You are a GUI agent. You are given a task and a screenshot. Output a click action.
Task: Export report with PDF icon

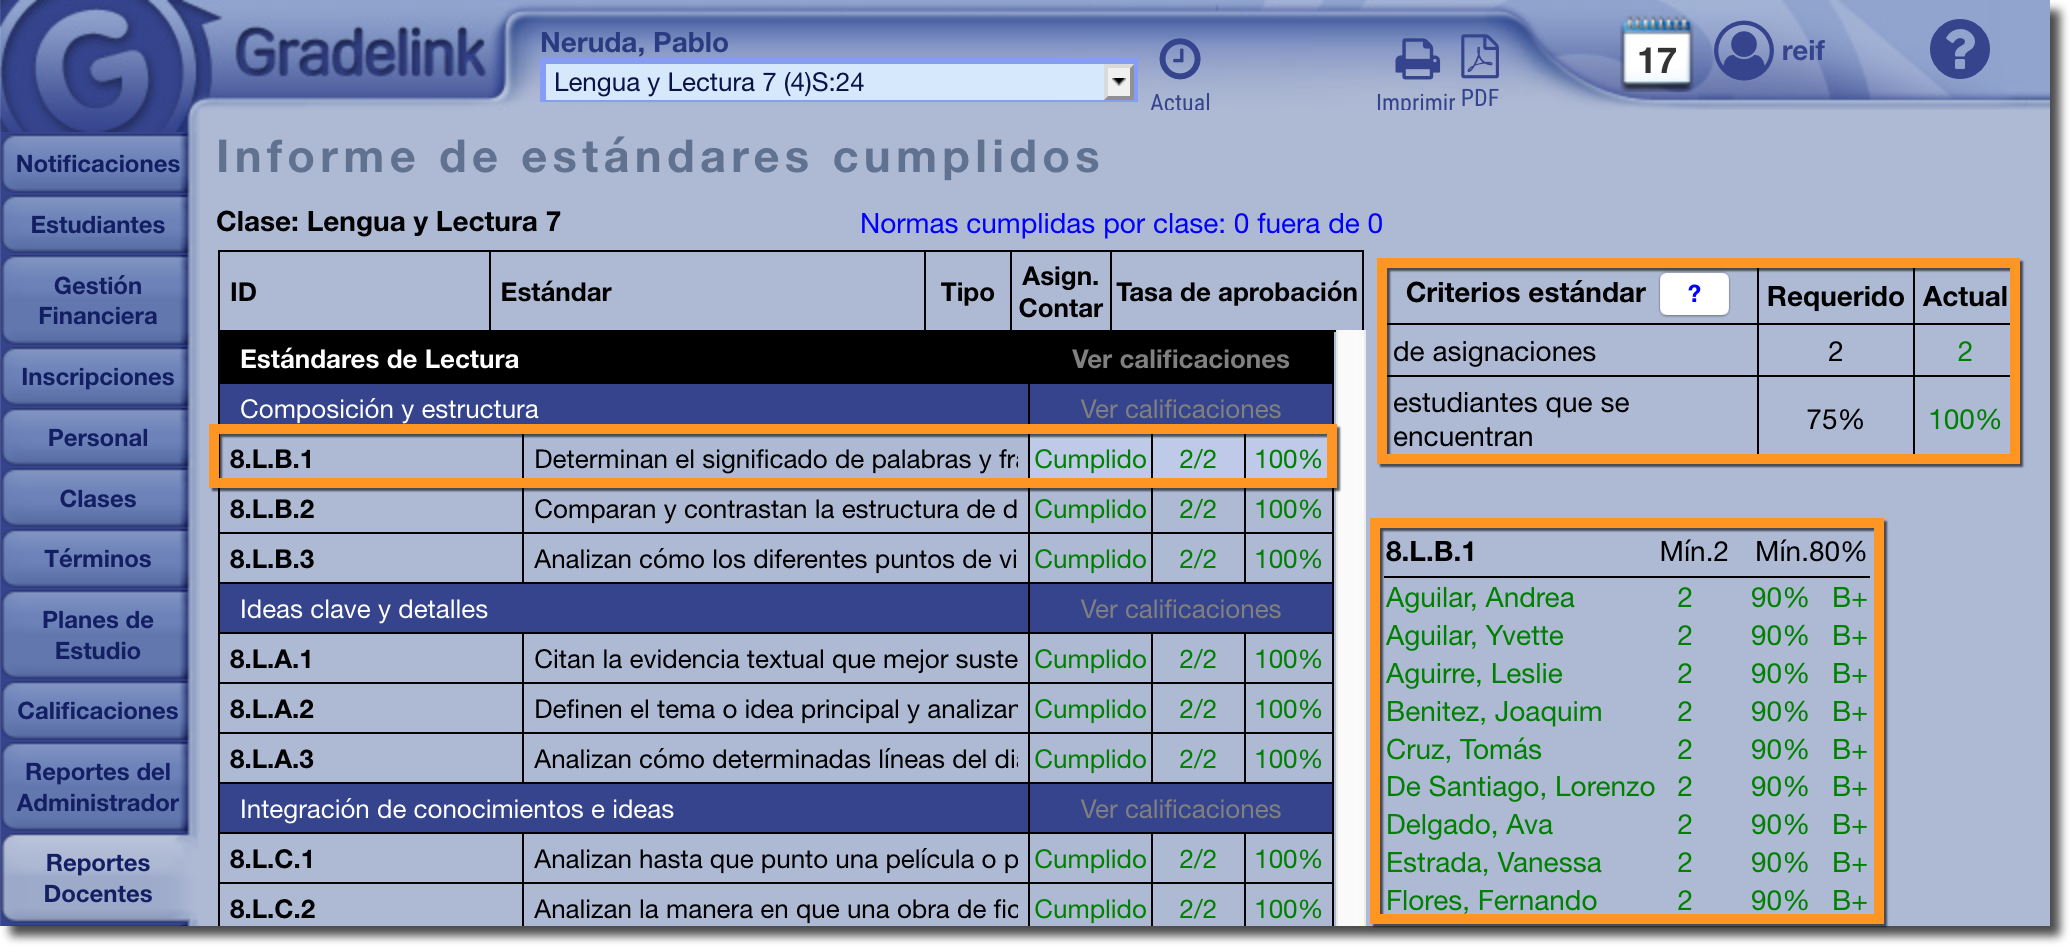(1480, 58)
